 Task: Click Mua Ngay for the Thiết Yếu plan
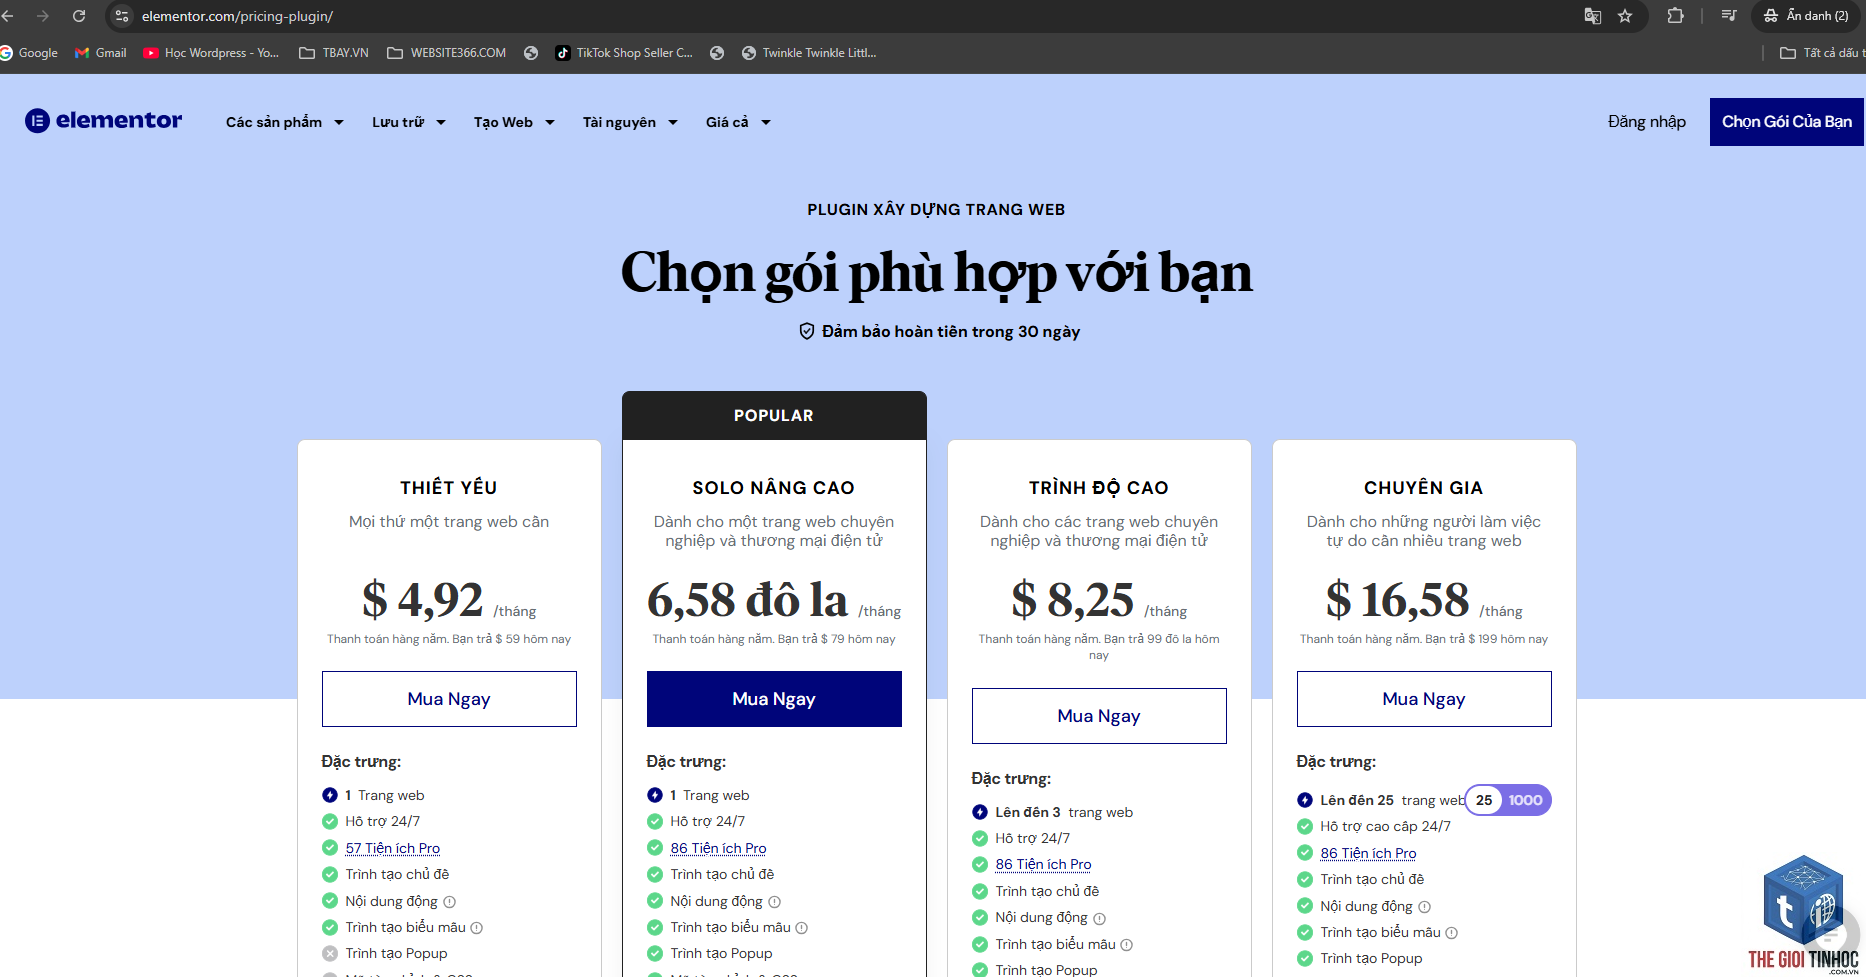(x=449, y=699)
